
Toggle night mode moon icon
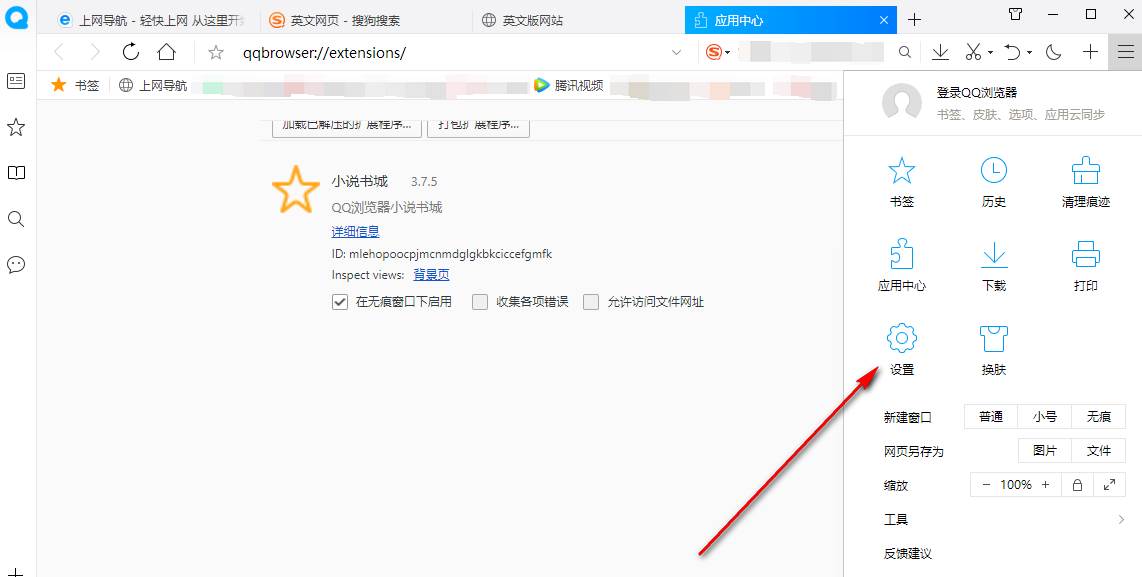(1053, 52)
